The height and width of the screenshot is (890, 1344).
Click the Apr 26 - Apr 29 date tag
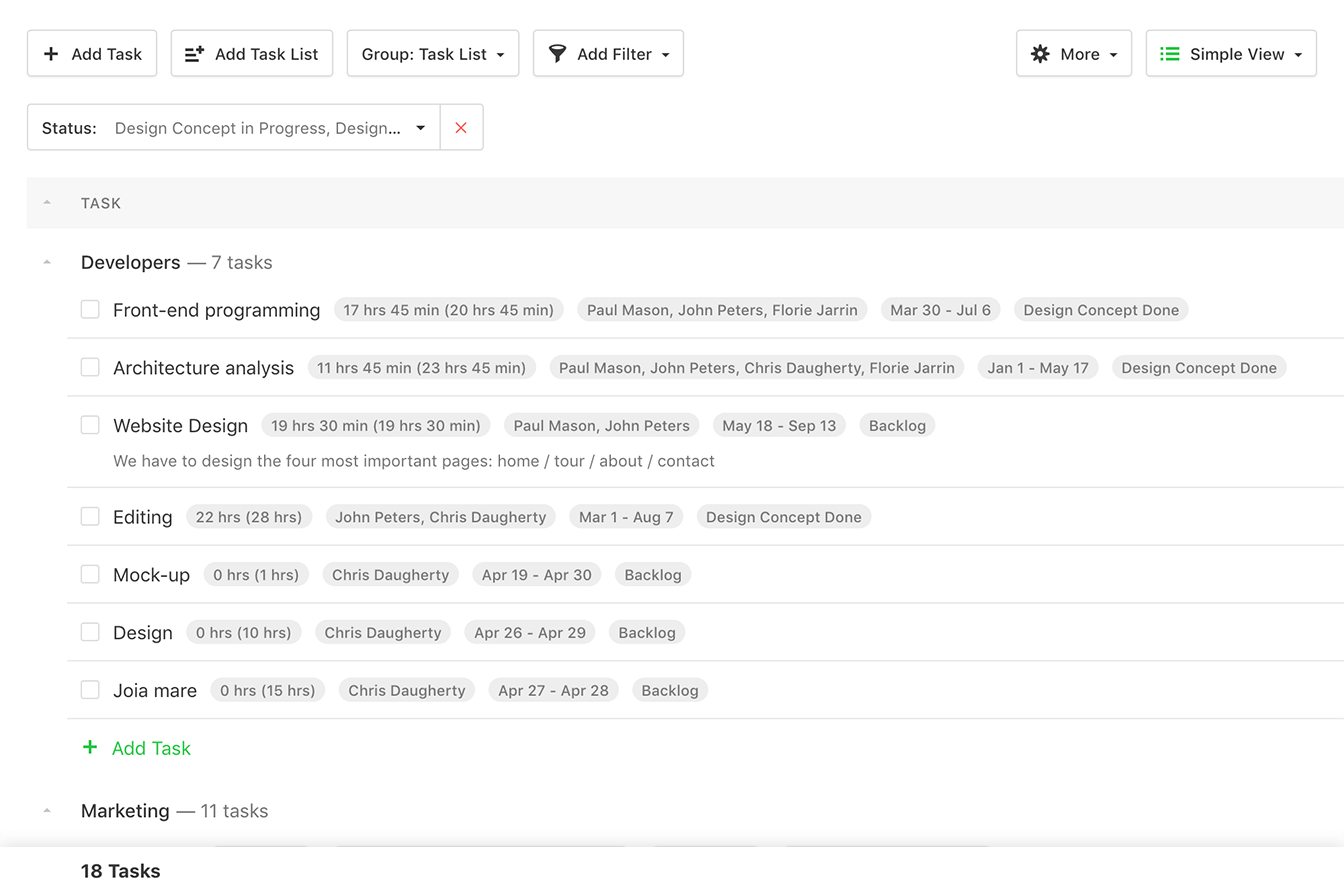(x=530, y=633)
